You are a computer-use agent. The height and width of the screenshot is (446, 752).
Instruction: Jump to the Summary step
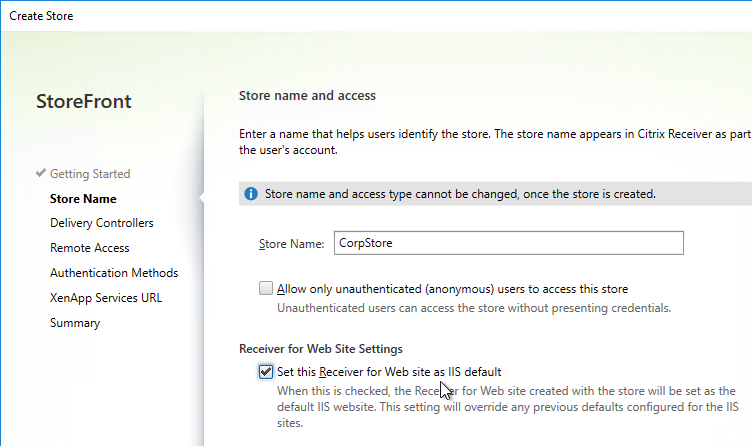click(75, 323)
